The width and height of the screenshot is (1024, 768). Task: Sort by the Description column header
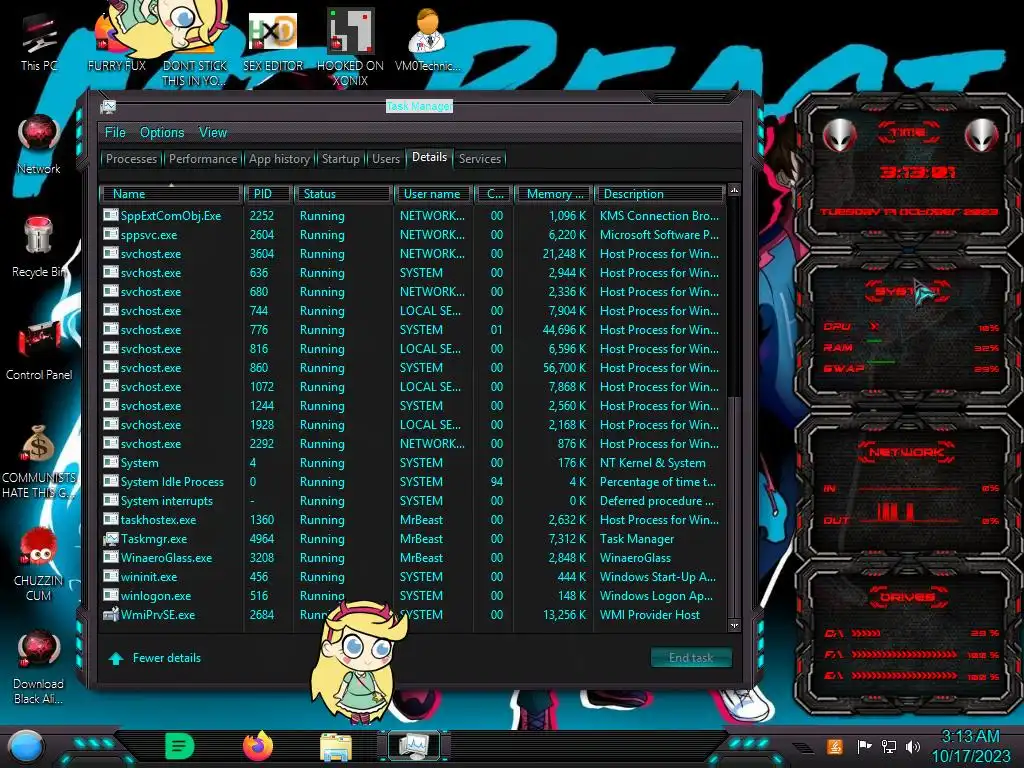click(660, 194)
